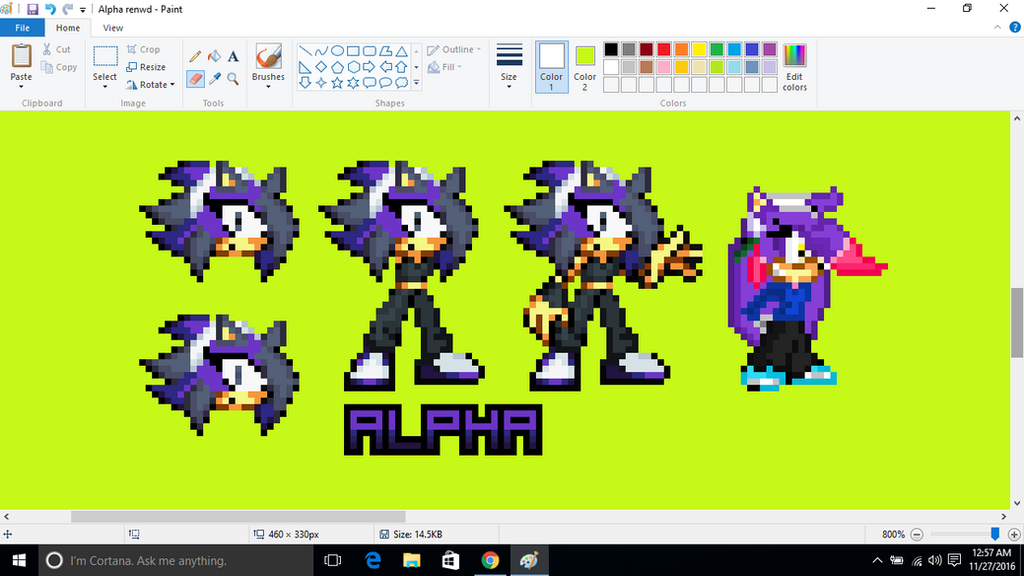Click the Crop button
This screenshot has height=576, width=1024.
coord(143,50)
